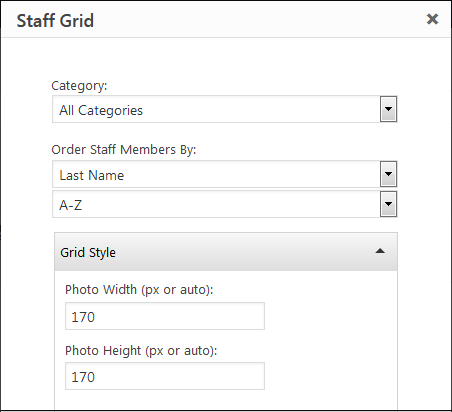The height and width of the screenshot is (412, 452).
Task: Click the 170 value in Photo Width
Action: pos(83,317)
